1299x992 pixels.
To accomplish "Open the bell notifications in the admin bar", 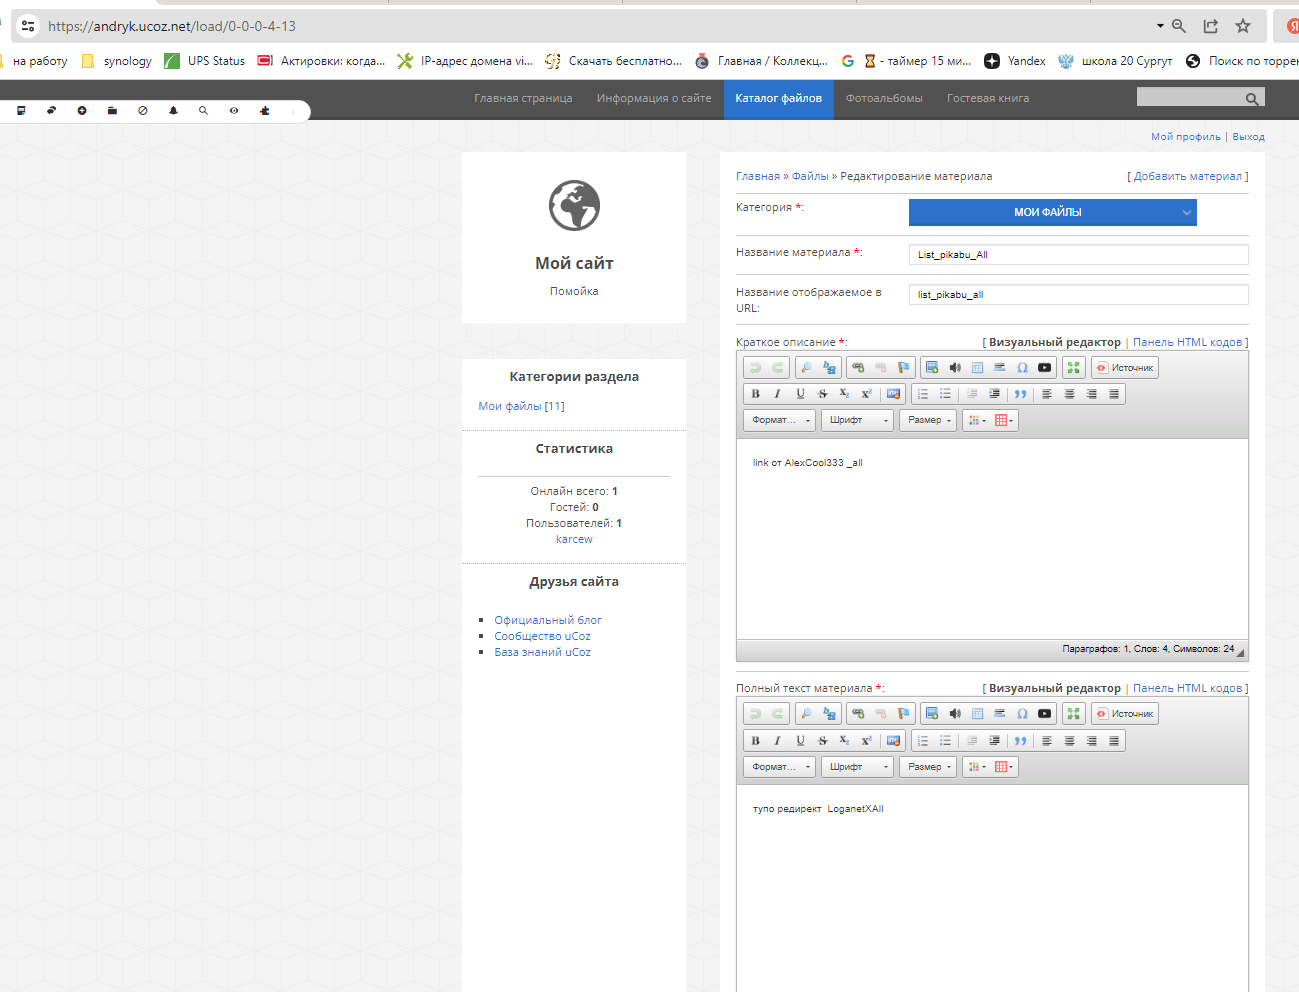I will click(x=173, y=111).
